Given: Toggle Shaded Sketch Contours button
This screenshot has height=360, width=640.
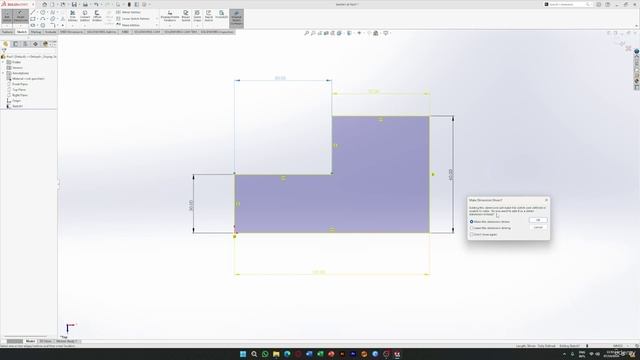Looking at the screenshot, I should [x=236, y=18].
